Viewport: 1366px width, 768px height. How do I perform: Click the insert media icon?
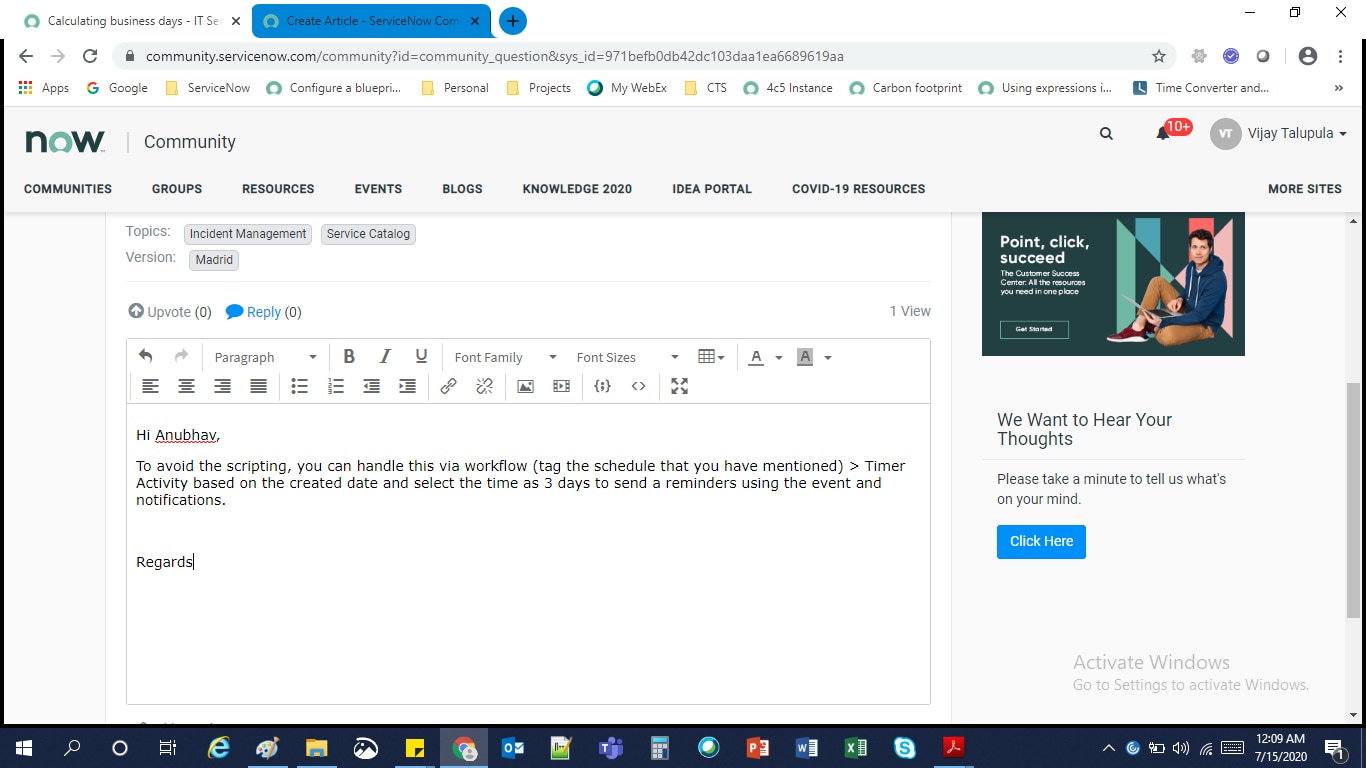(561, 386)
